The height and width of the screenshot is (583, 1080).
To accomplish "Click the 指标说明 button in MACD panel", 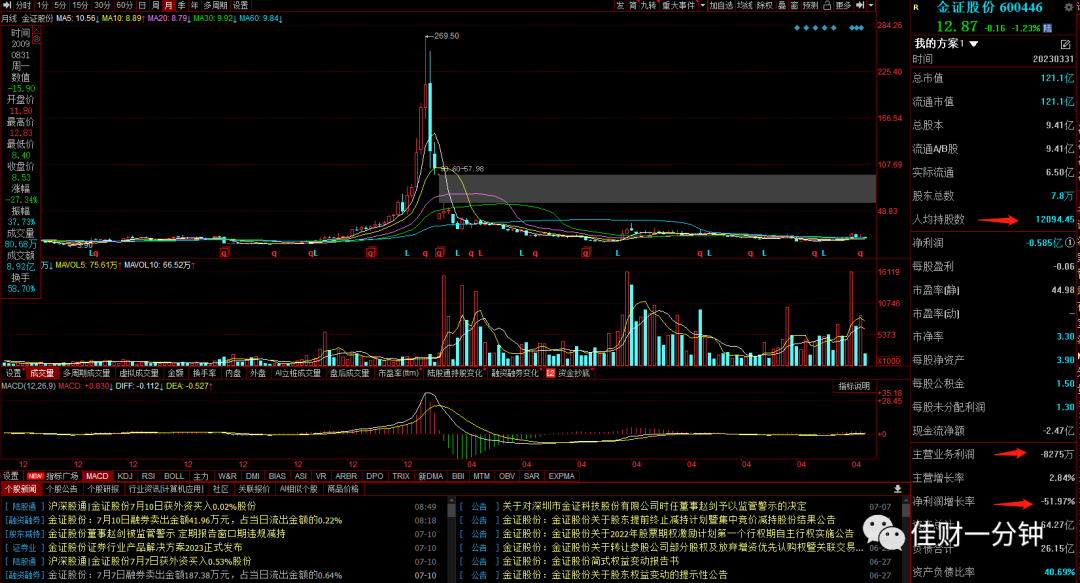I will tap(854, 386).
